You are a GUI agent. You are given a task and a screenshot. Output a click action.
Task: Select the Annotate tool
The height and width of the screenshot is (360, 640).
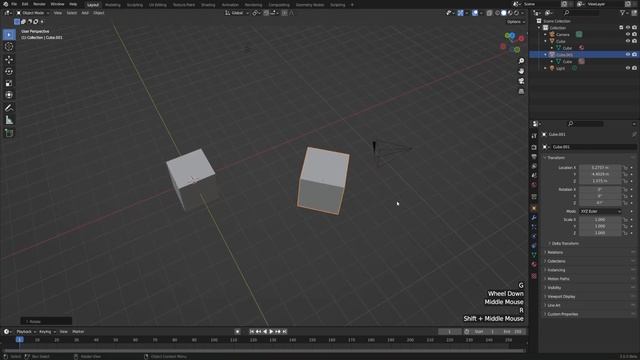click(x=9, y=108)
